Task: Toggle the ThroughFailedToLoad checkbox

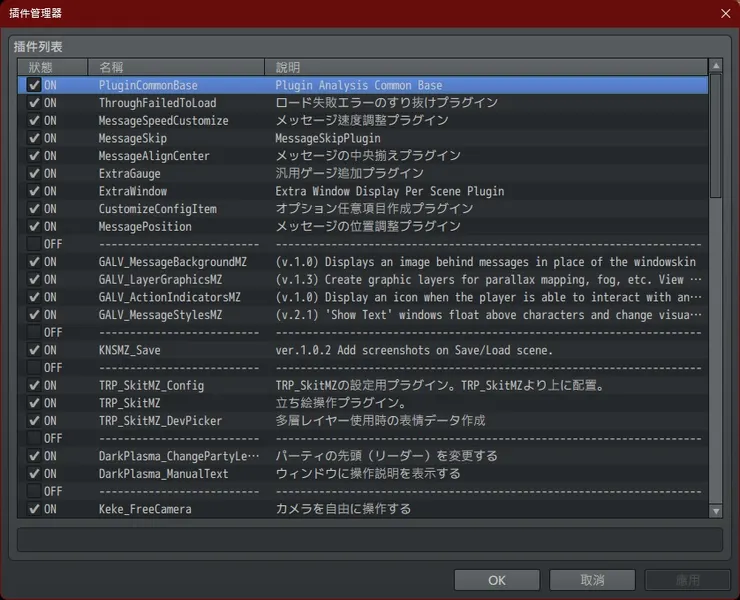Action: [34, 102]
